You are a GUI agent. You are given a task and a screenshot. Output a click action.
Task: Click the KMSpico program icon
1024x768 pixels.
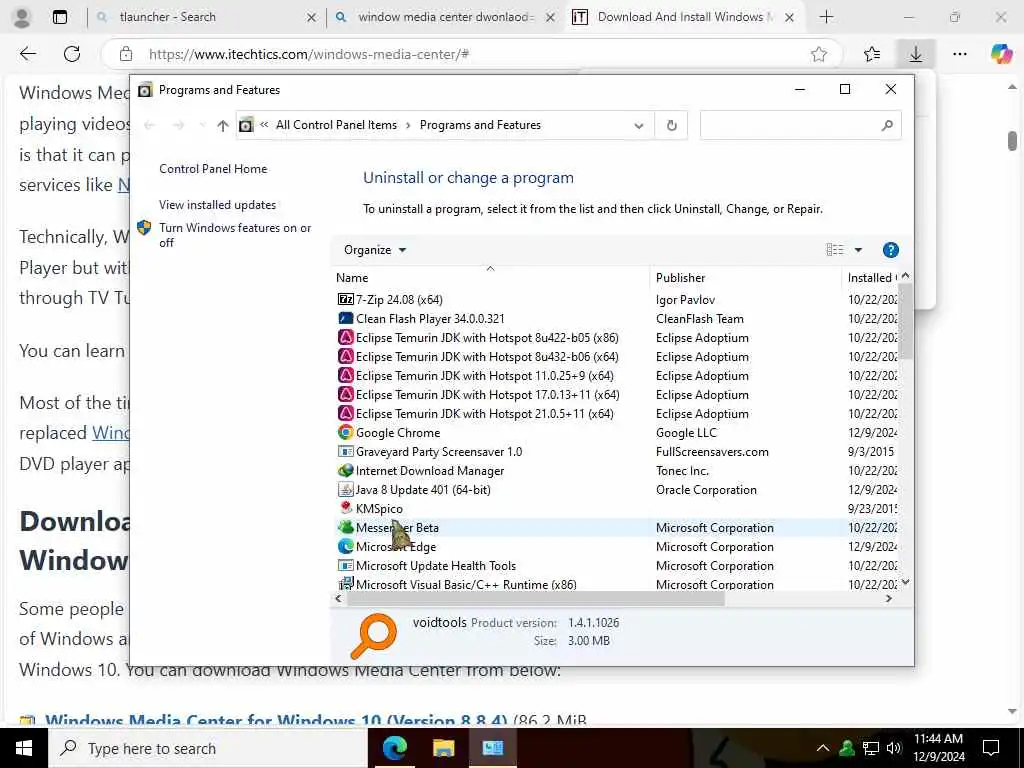(345, 508)
